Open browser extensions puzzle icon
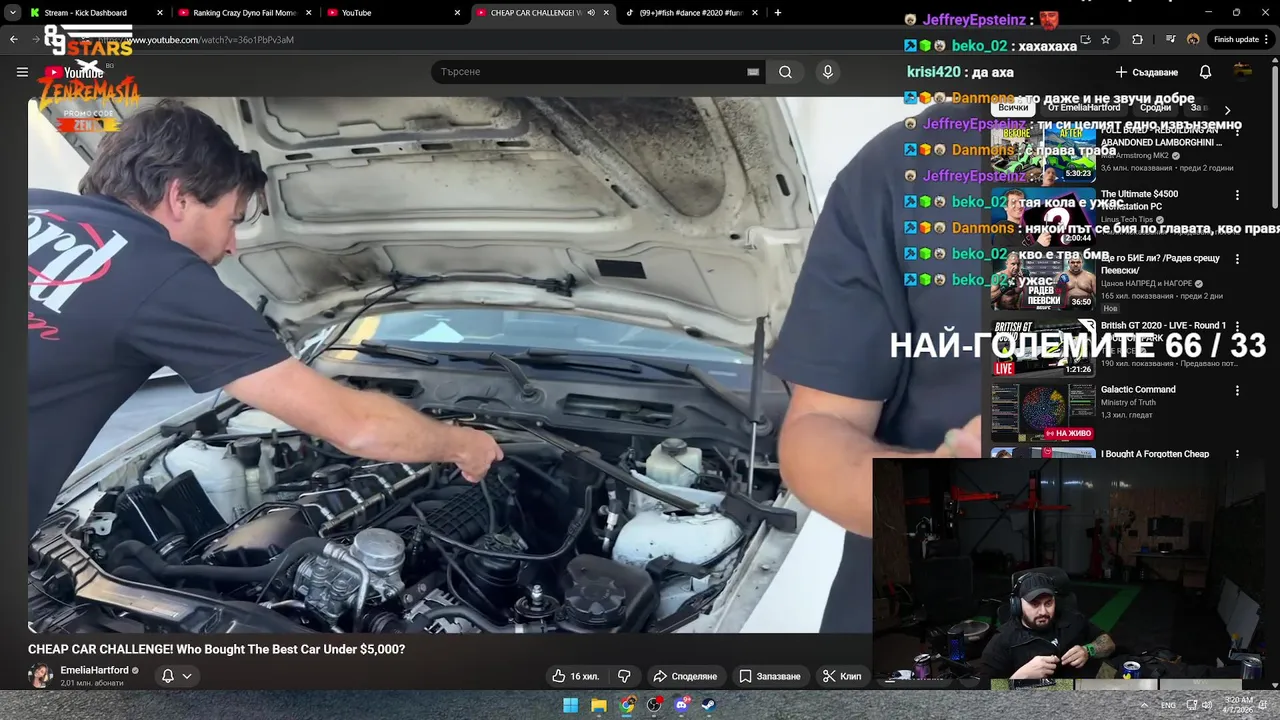This screenshot has height=720, width=1280. point(1137,40)
